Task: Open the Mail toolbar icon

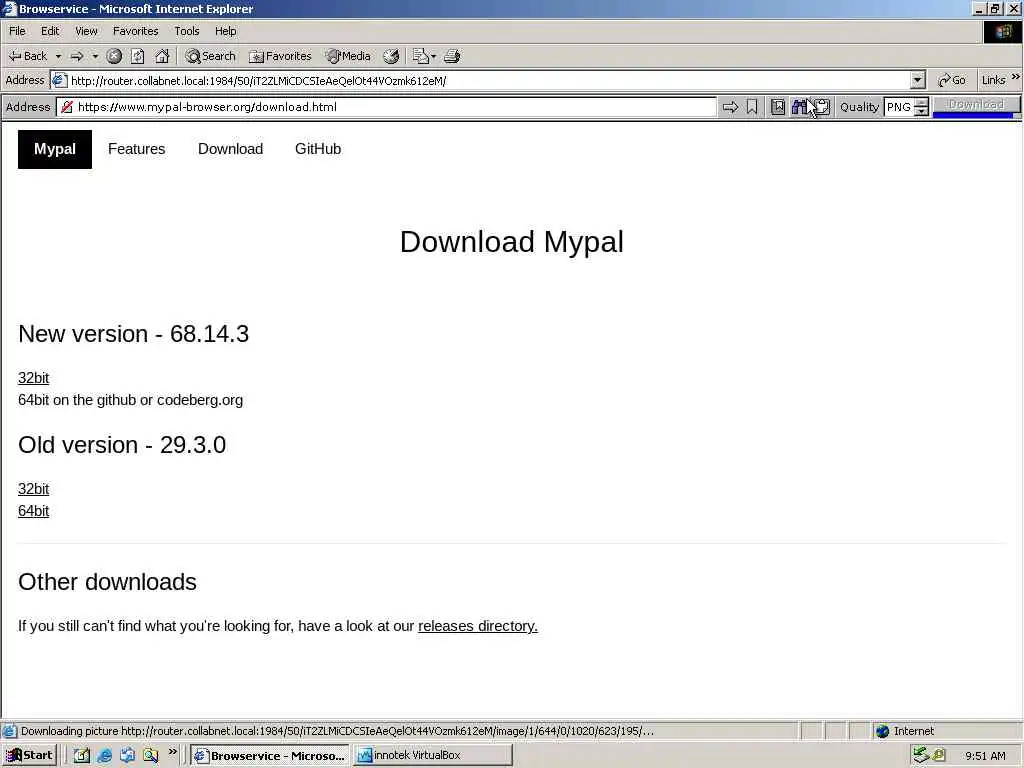Action: (420, 56)
